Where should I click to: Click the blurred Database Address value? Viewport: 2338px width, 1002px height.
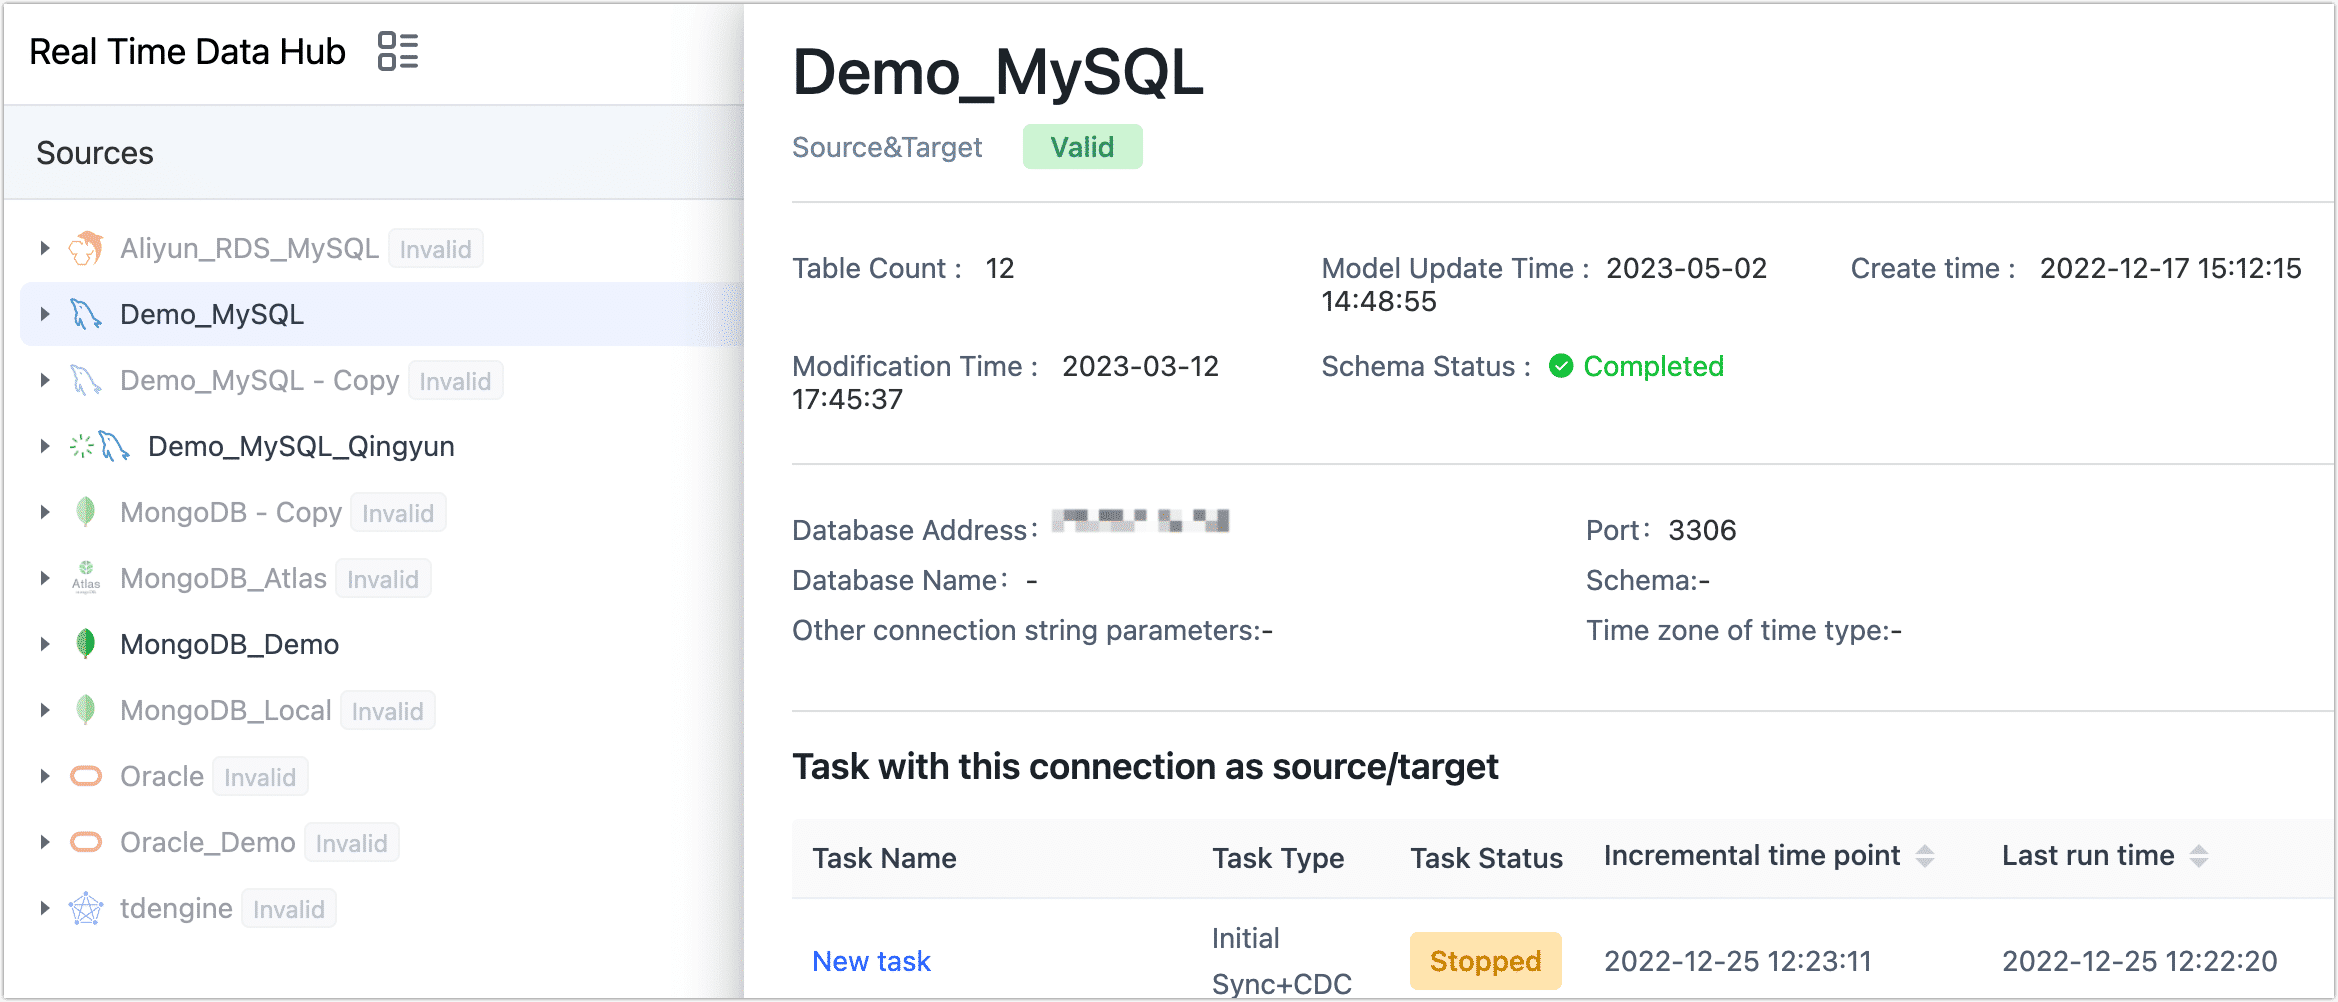(x=1140, y=520)
